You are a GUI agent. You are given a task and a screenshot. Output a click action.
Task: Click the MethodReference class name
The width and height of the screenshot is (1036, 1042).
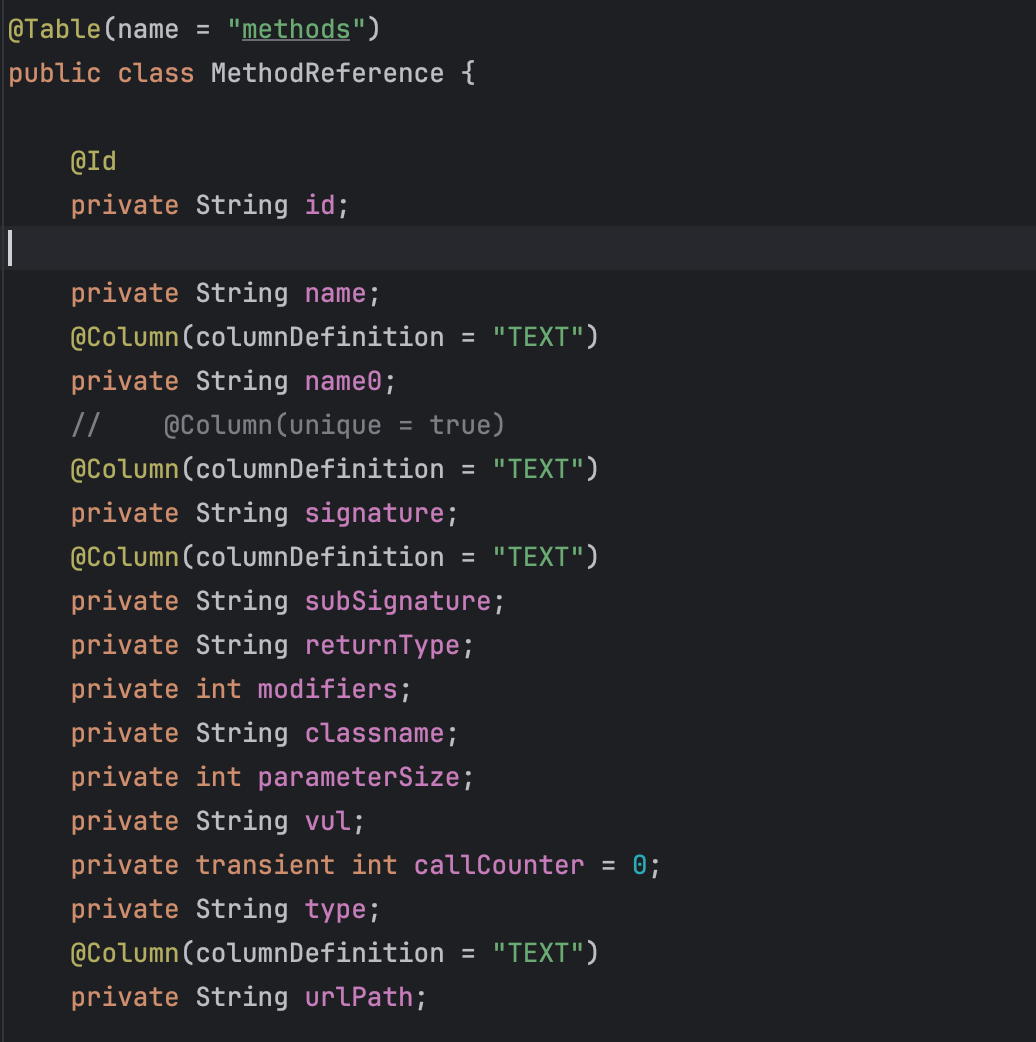pyautogui.click(x=327, y=73)
